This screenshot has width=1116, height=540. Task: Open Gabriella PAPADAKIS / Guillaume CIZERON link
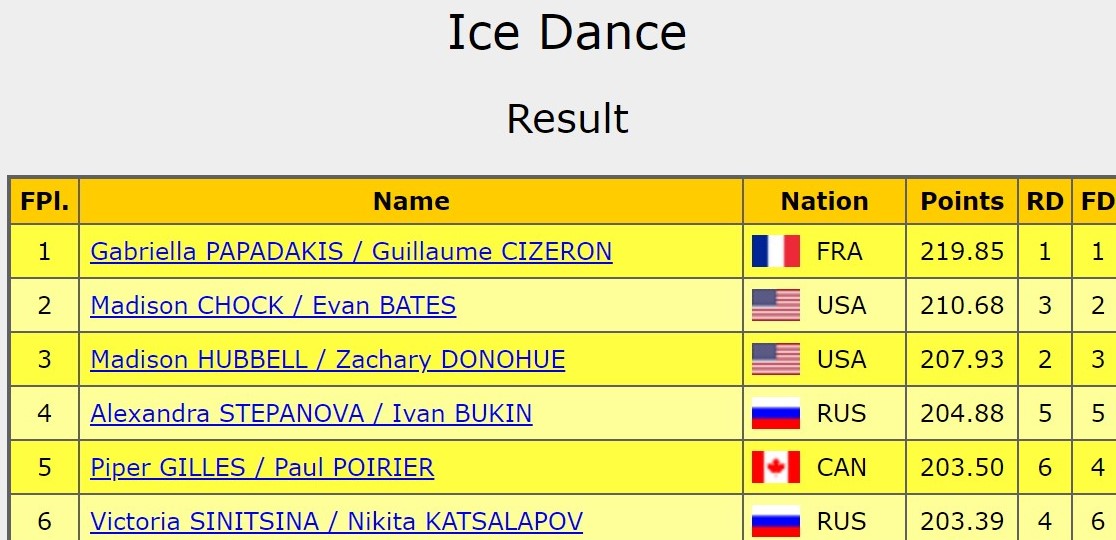(x=351, y=251)
